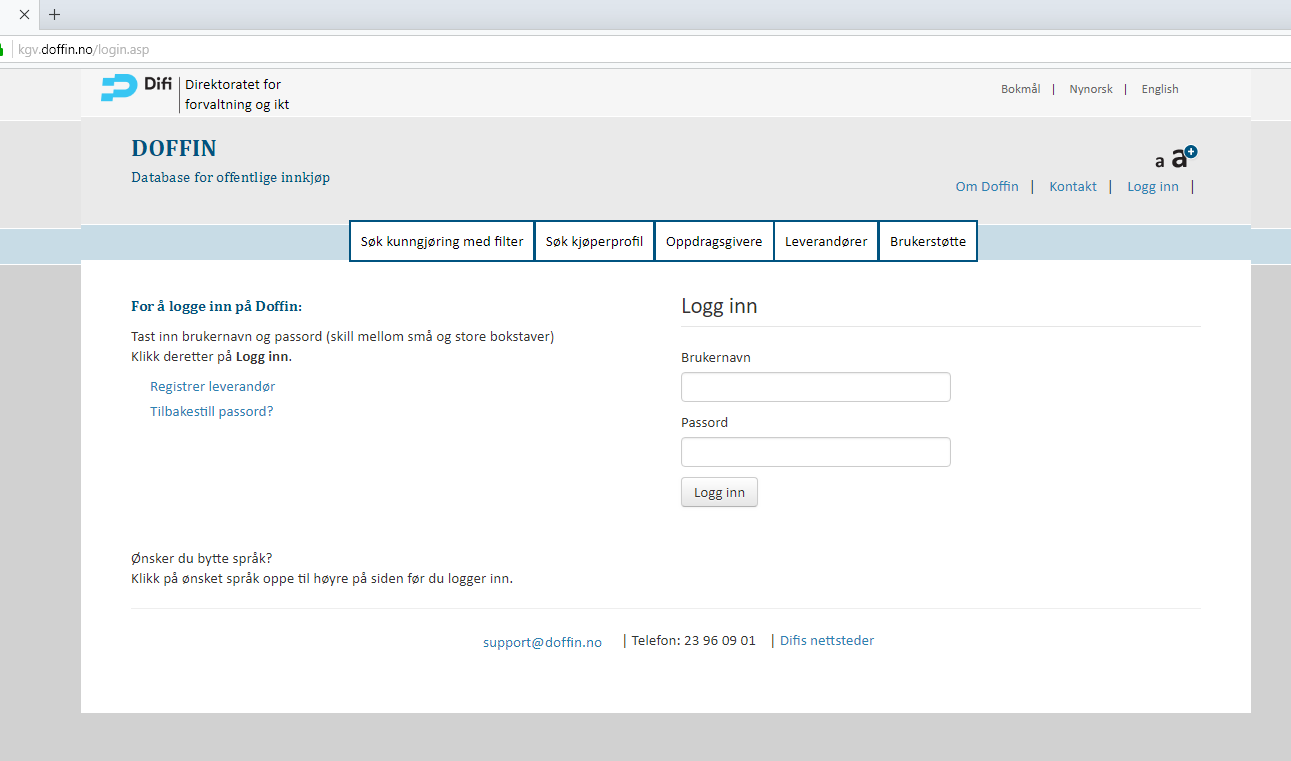Focus the Passord input field

pyautogui.click(x=816, y=452)
